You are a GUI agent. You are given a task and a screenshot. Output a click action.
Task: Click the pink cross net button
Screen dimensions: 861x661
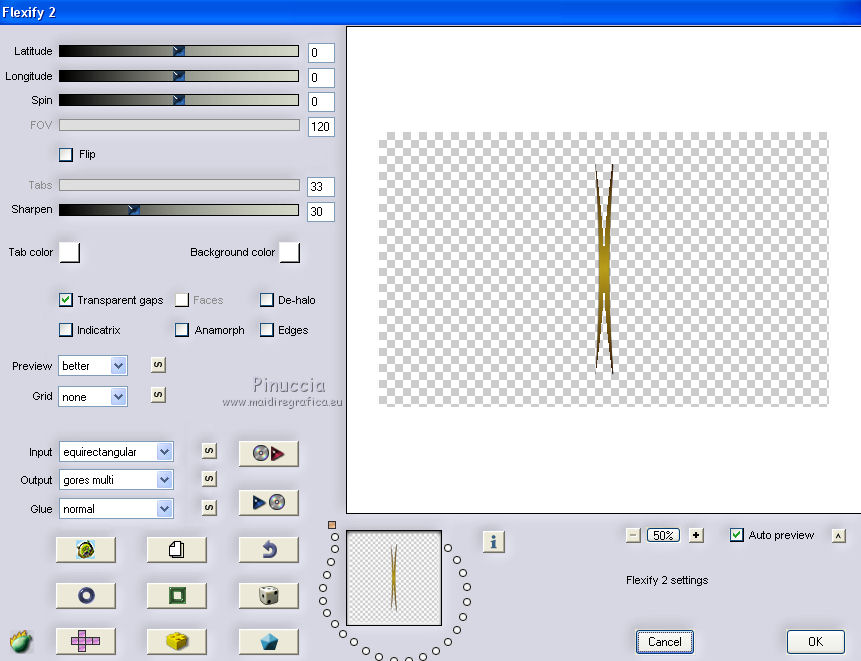tap(86, 641)
